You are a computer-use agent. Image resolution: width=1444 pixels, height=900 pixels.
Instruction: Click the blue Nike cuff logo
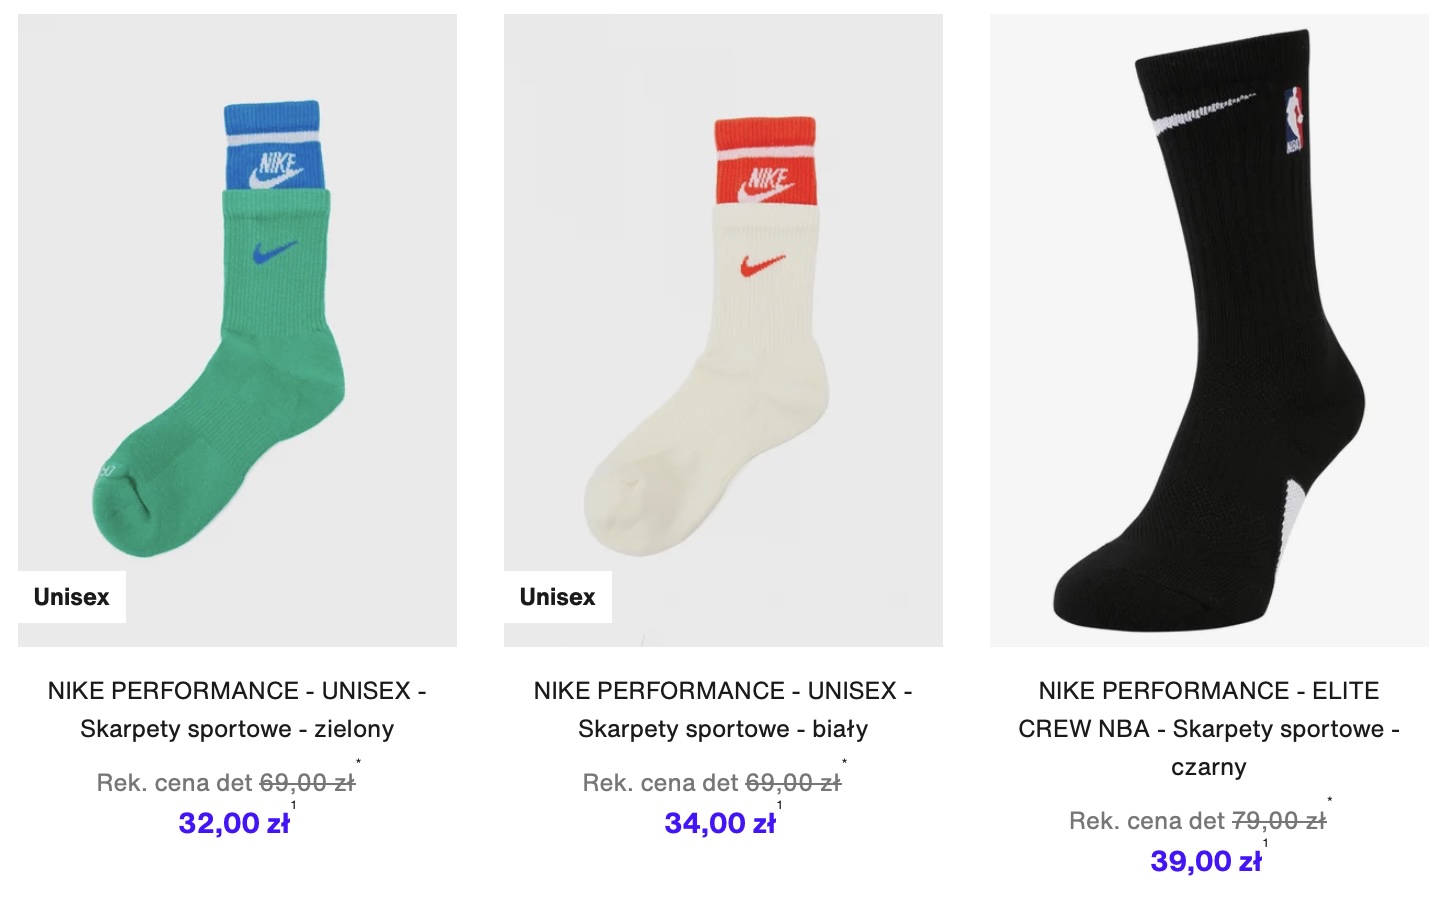pyautogui.click(x=276, y=169)
